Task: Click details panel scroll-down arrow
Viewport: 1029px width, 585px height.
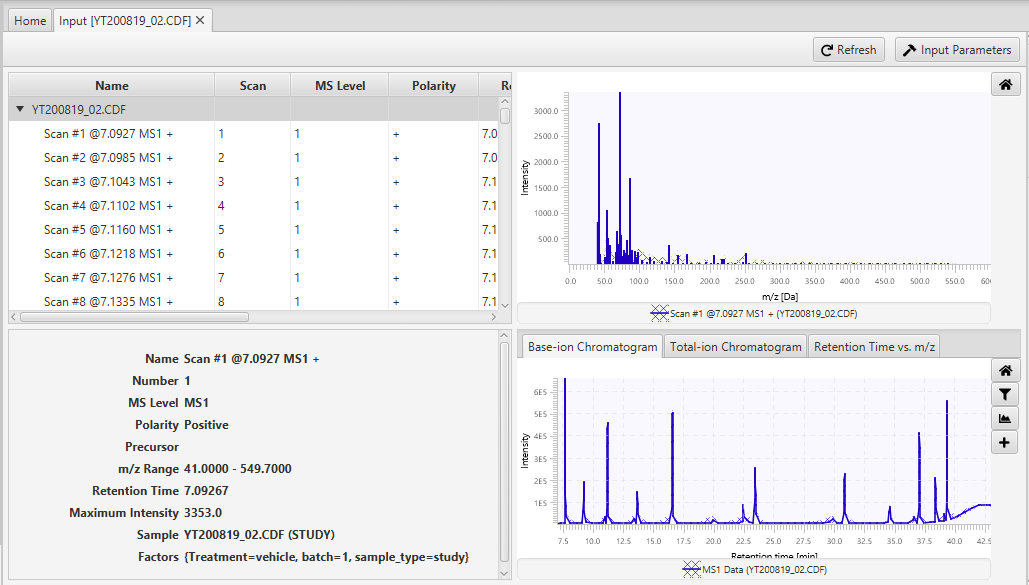Action: [x=504, y=573]
